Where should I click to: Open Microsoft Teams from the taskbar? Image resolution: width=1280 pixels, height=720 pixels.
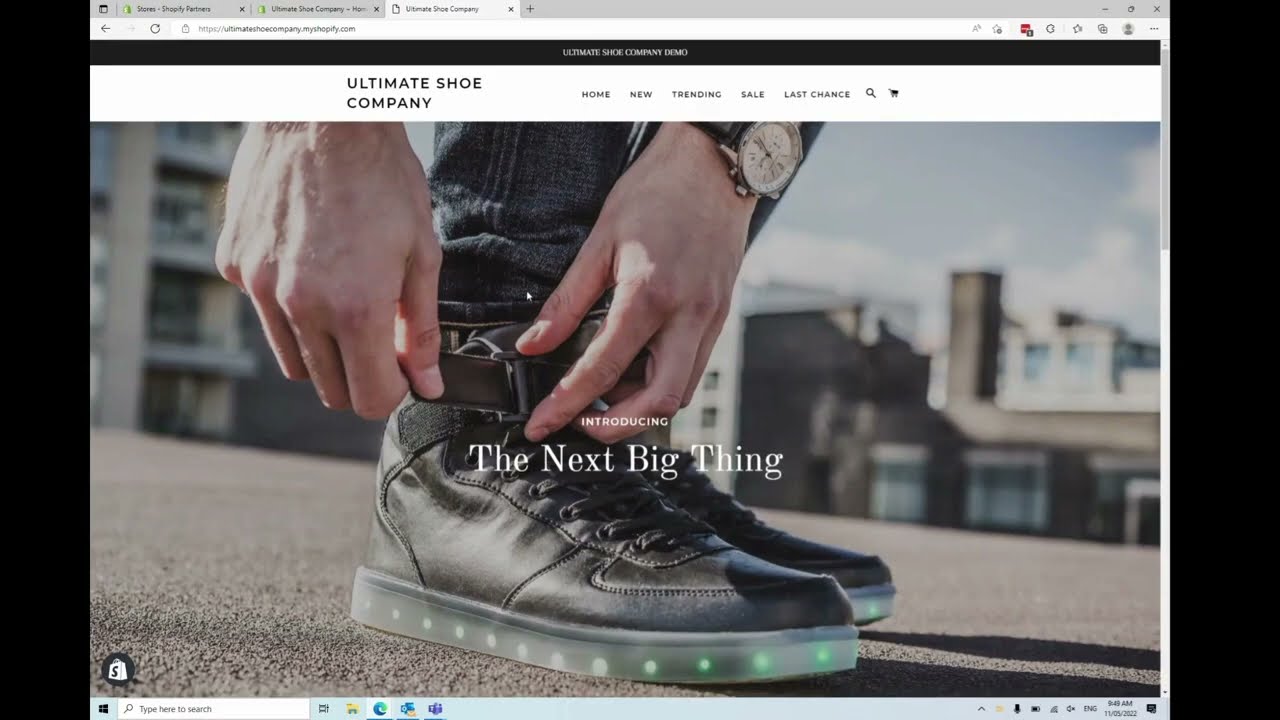[x=435, y=709]
